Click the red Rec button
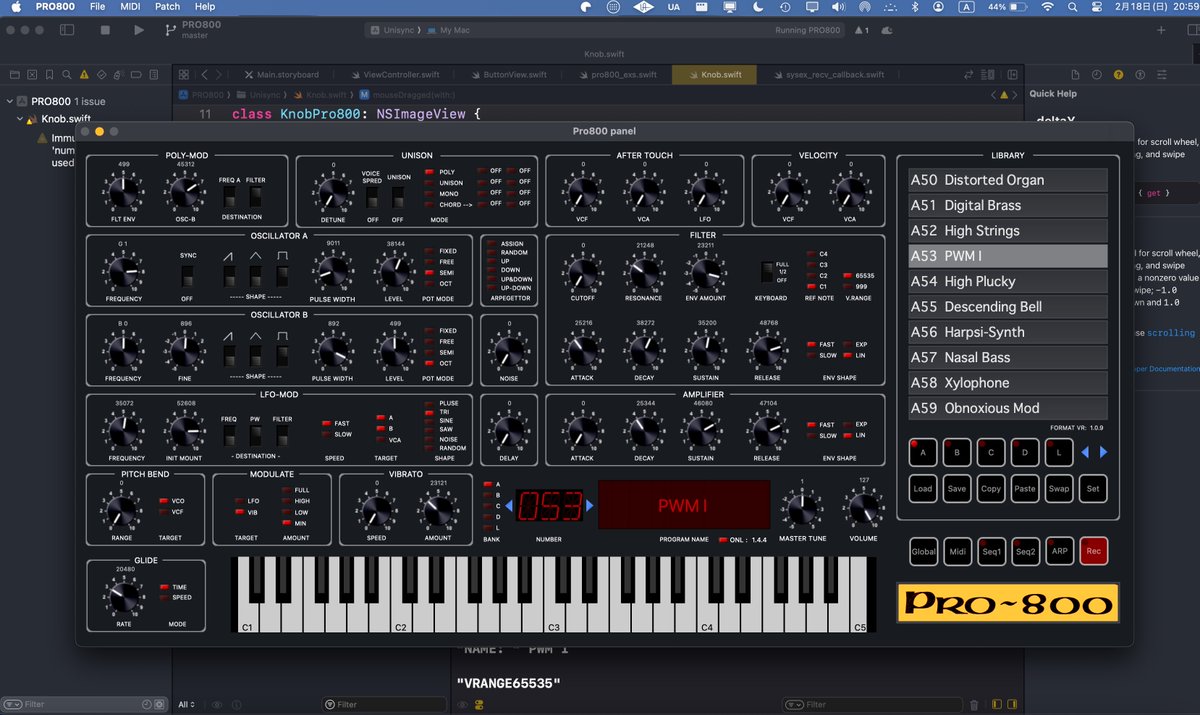The height and width of the screenshot is (715, 1200). click(x=1093, y=551)
